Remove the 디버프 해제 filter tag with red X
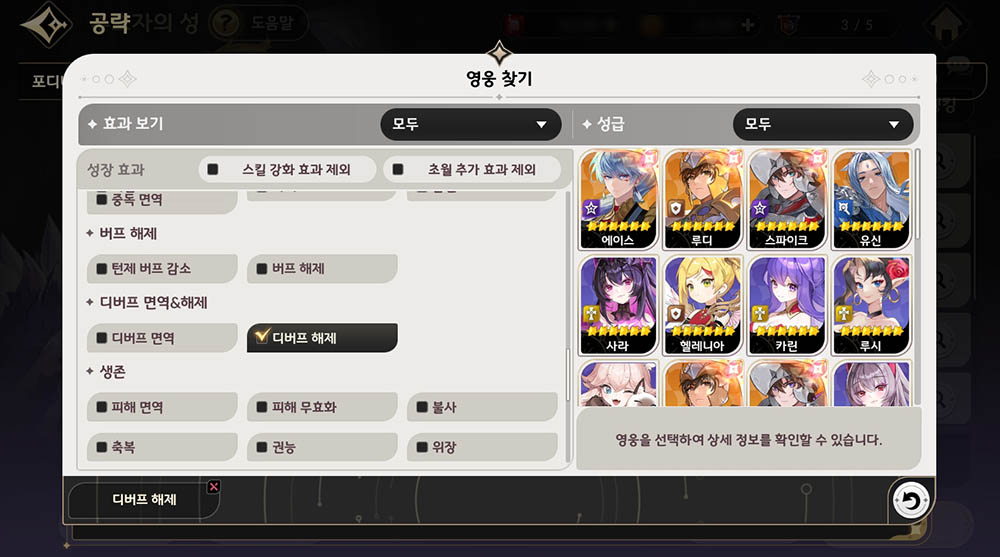The image size is (1000, 557). [214, 487]
